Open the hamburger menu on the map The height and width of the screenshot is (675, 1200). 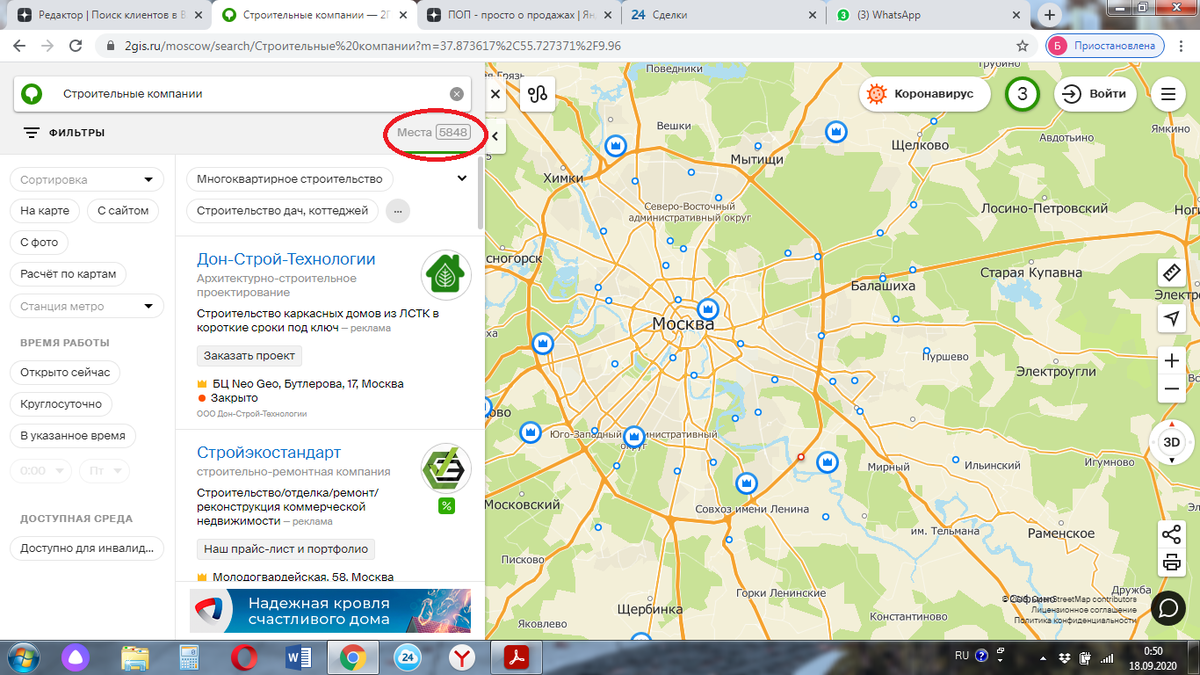point(1166,95)
